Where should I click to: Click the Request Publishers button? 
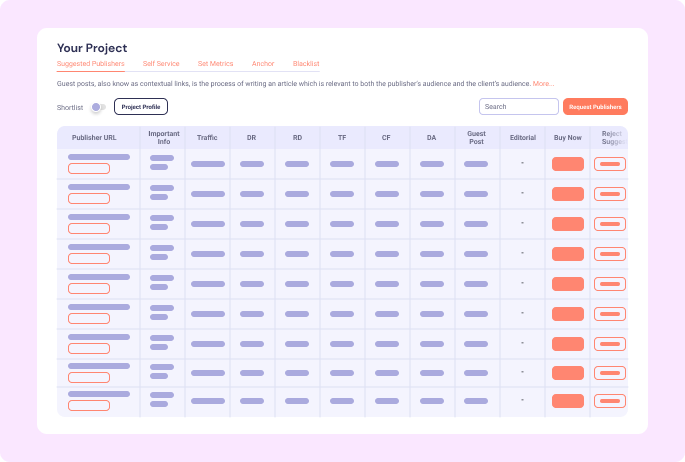click(x=595, y=107)
